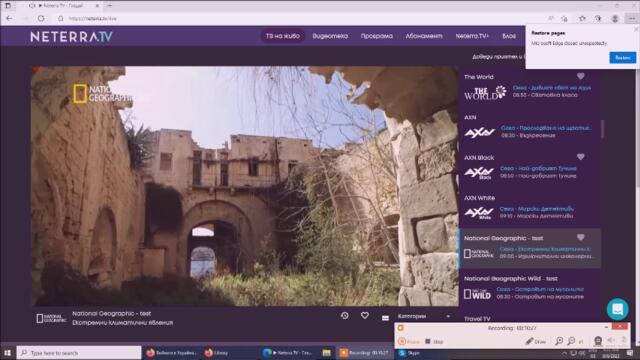Open the Windows Start menu
The width and height of the screenshot is (640, 360).
(7, 353)
